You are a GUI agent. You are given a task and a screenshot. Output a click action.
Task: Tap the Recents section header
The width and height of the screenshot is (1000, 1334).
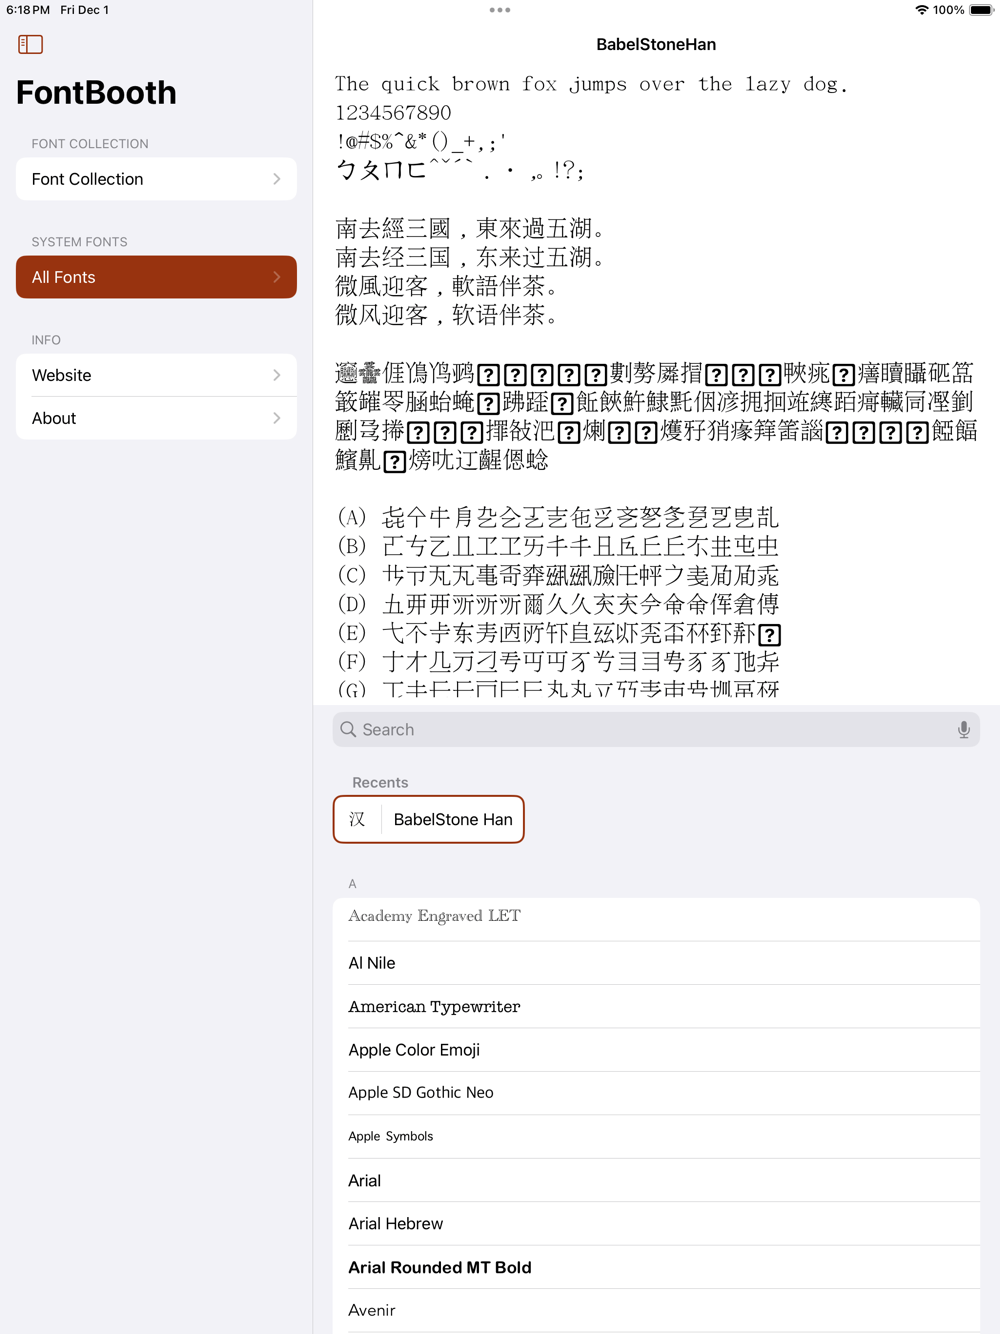pos(380,783)
